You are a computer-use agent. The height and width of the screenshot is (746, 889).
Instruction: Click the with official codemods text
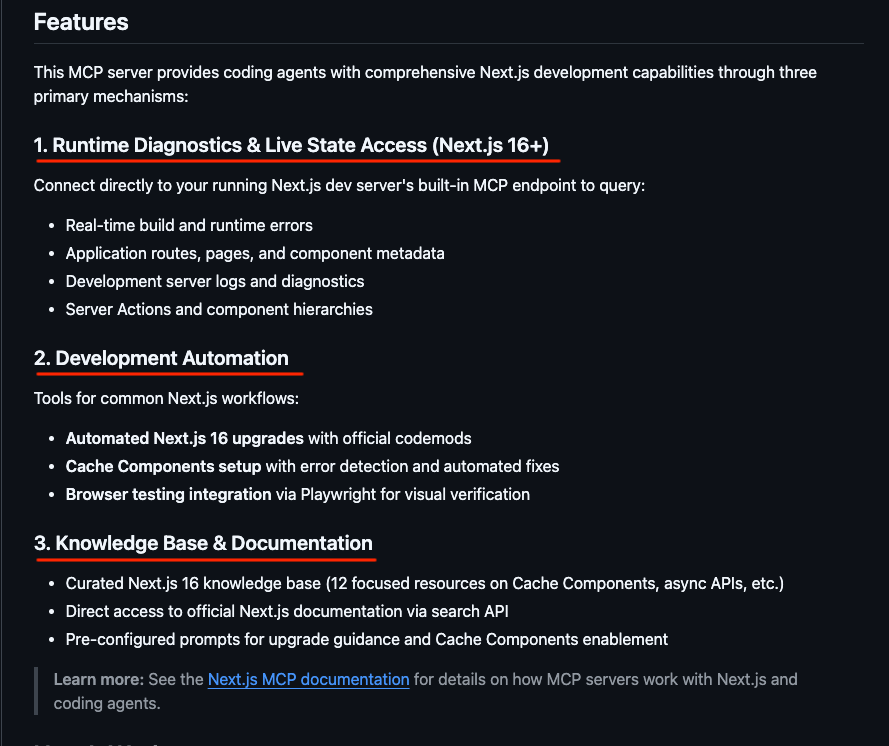(x=390, y=438)
